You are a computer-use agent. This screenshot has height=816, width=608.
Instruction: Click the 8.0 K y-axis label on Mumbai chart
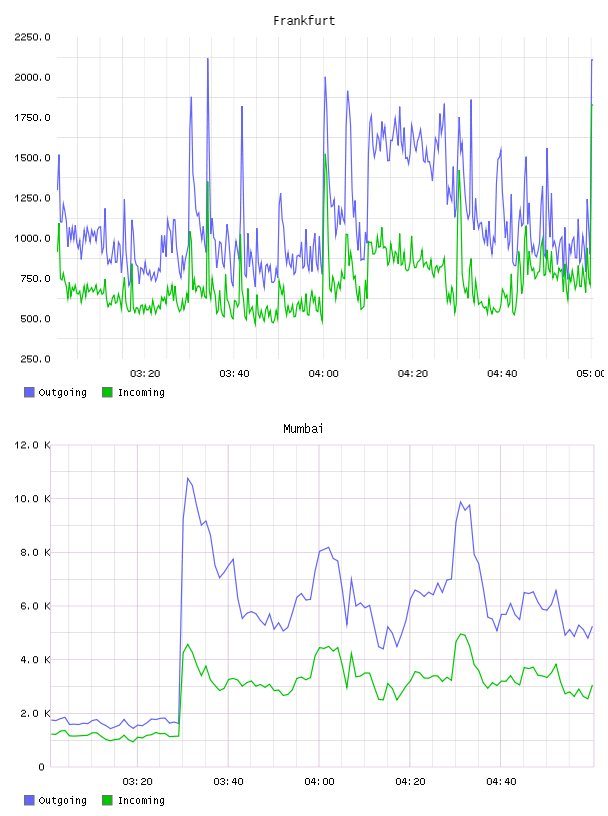click(x=35, y=553)
